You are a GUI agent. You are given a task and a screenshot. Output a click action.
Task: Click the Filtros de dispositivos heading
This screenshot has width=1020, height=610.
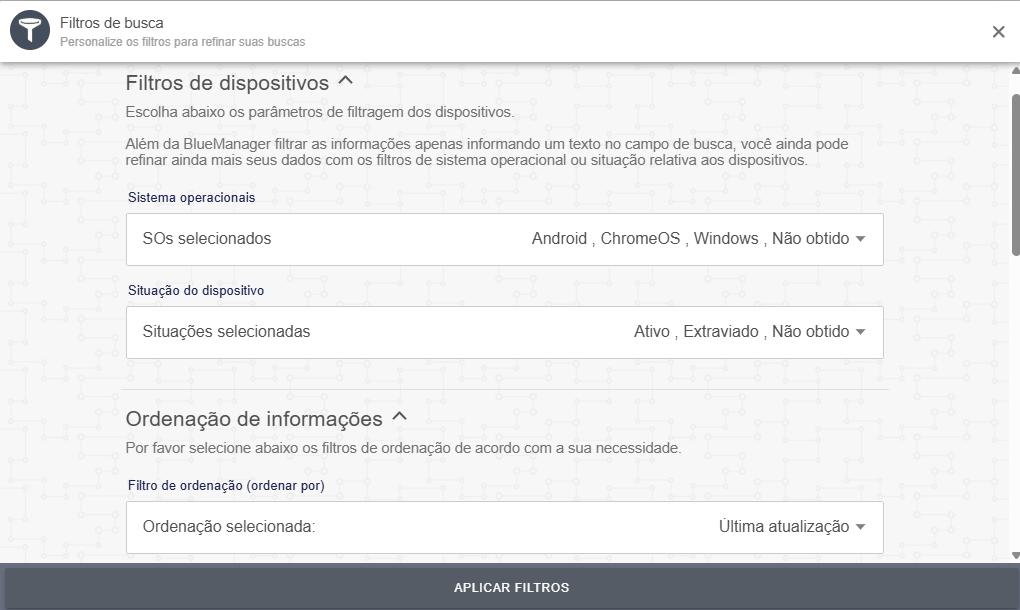point(227,83)
